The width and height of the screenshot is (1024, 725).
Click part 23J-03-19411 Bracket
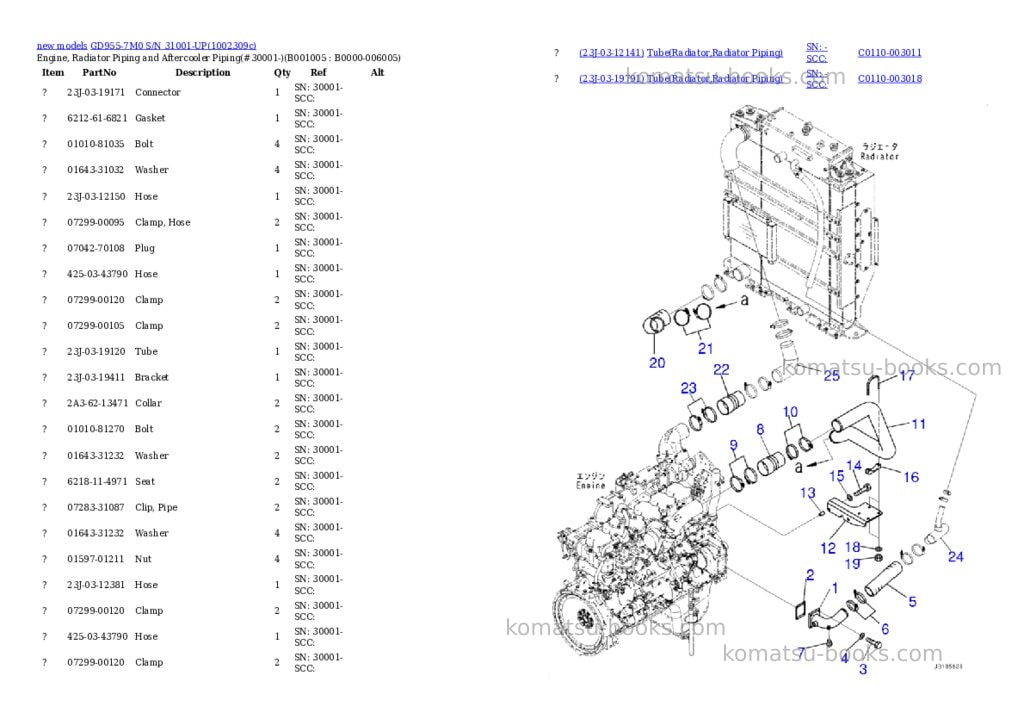point(95,378)
